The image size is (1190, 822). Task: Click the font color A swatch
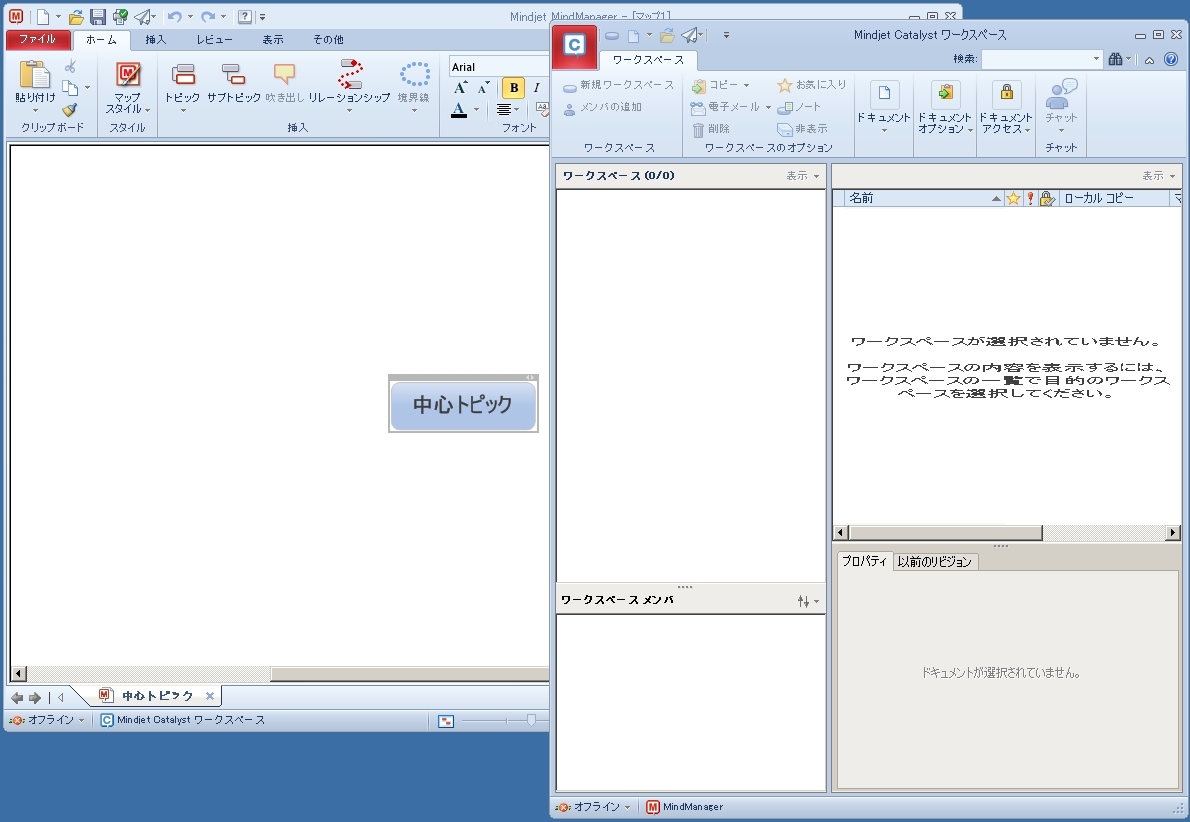coord(459,110)
